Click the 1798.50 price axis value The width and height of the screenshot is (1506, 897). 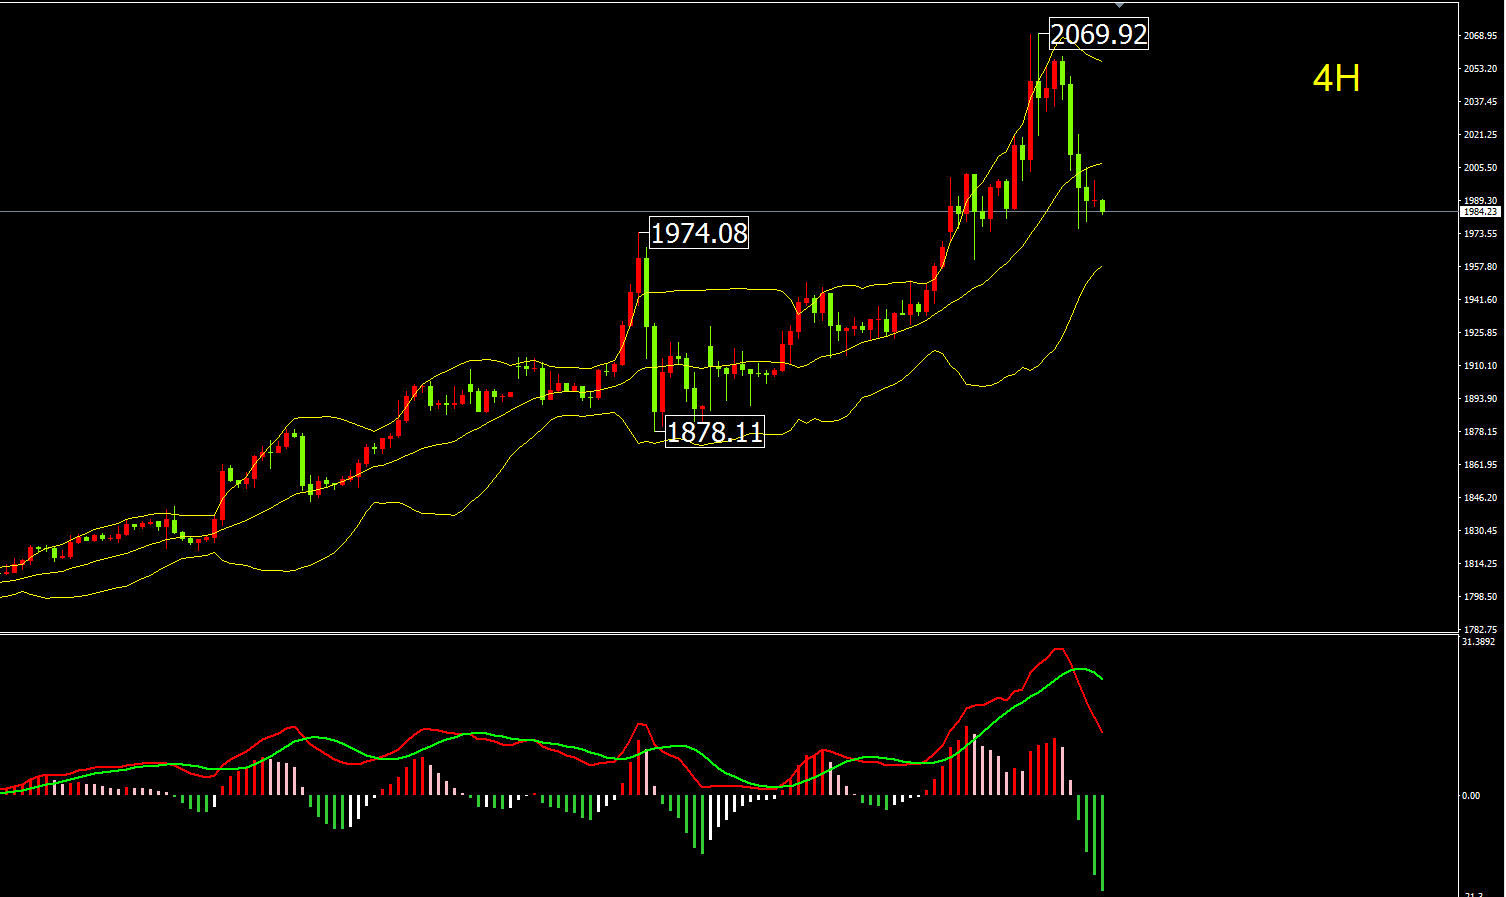[x=1480, y=597]
